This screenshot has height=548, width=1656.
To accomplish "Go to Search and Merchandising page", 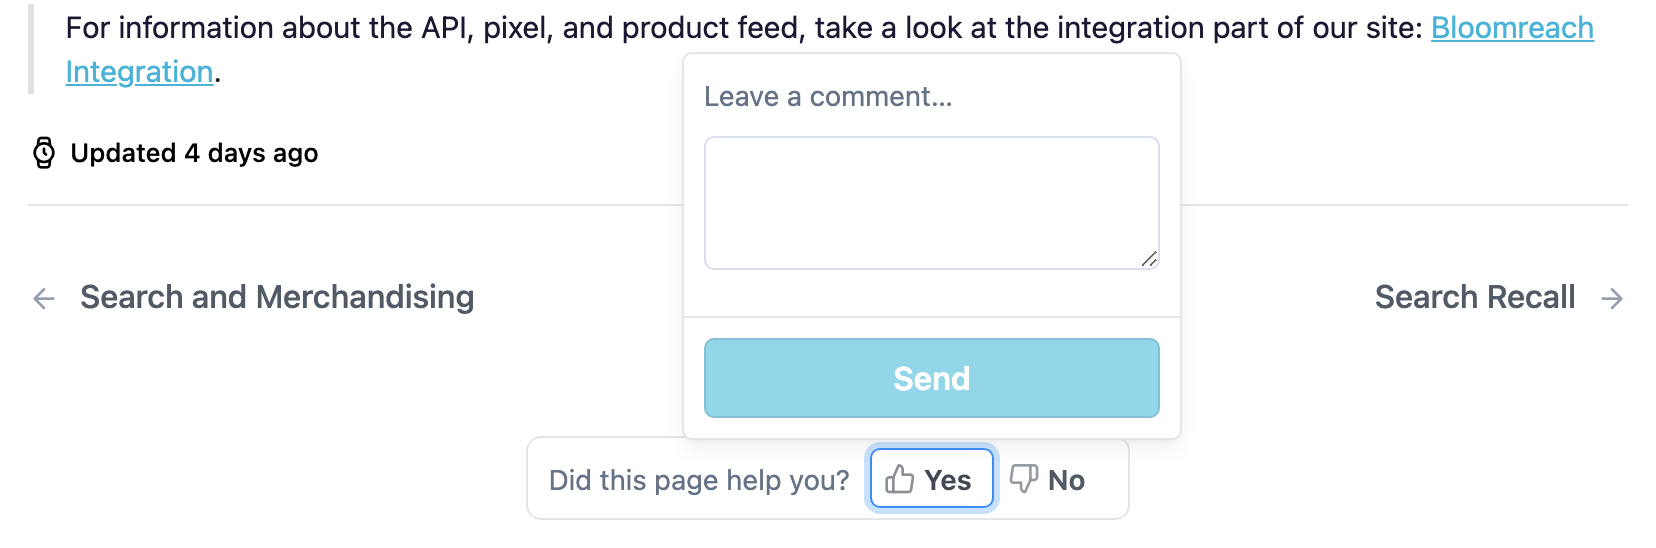I will pos(277,297).
